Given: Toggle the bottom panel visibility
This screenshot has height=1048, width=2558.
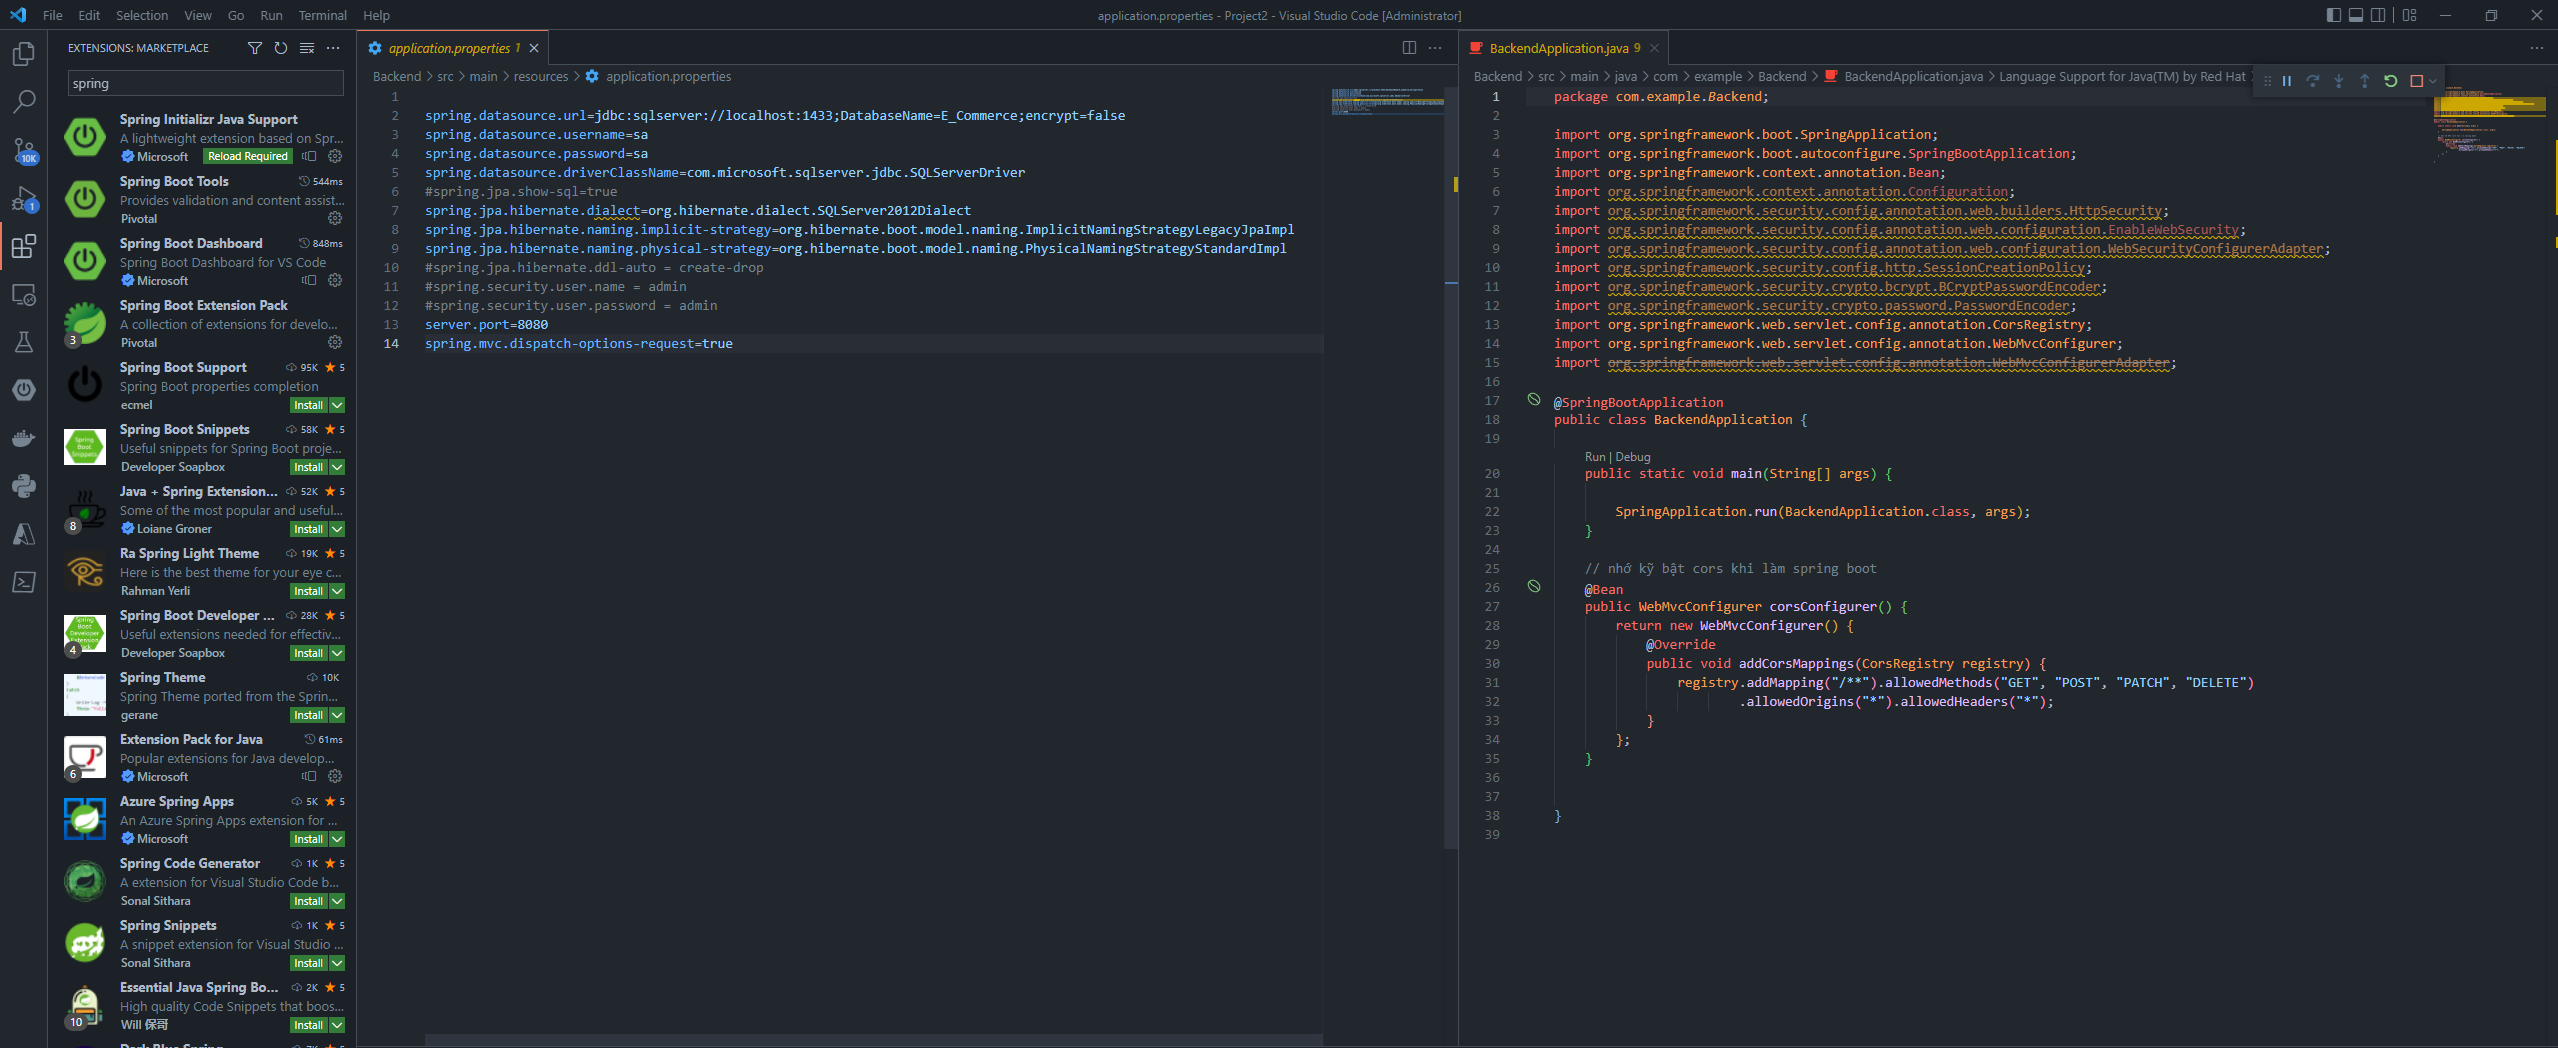Looking at the screenshot, I should coord(2355,15).
